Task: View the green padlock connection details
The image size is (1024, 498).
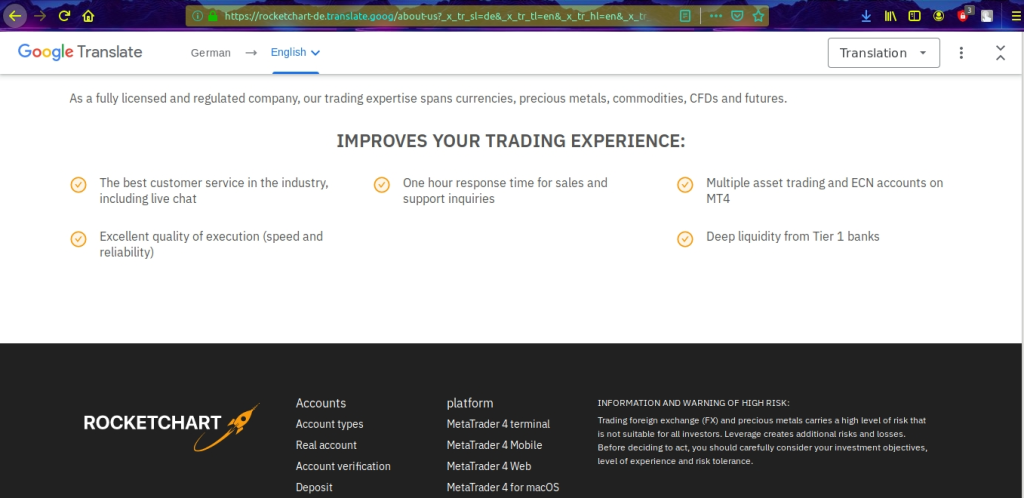Action: (212, 16)
